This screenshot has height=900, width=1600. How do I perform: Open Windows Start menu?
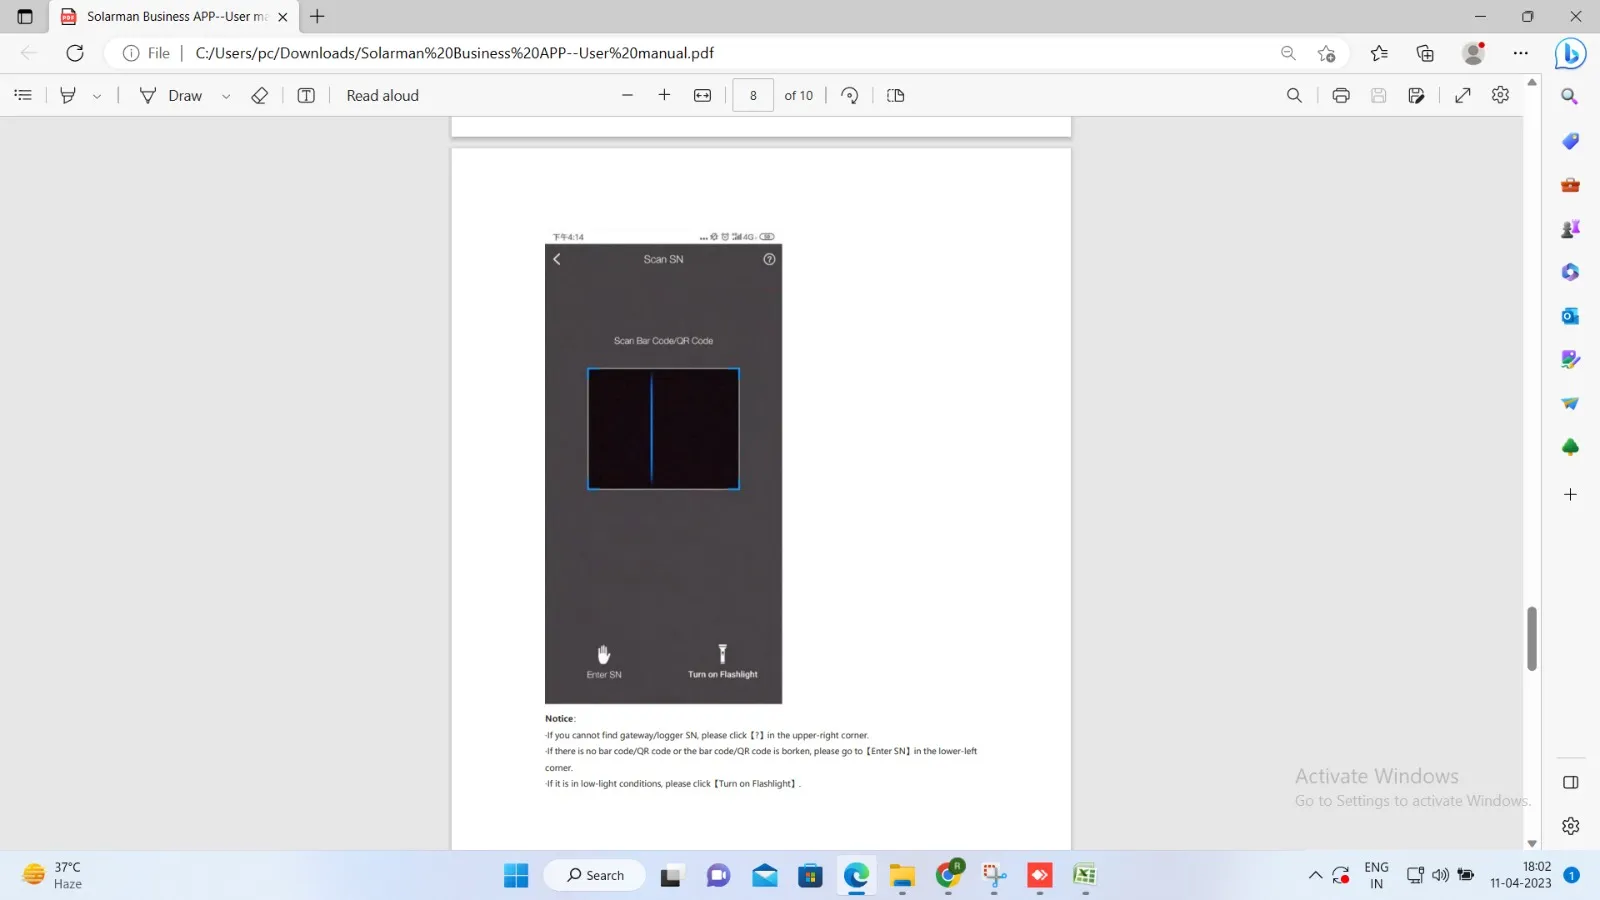(516, 875)
